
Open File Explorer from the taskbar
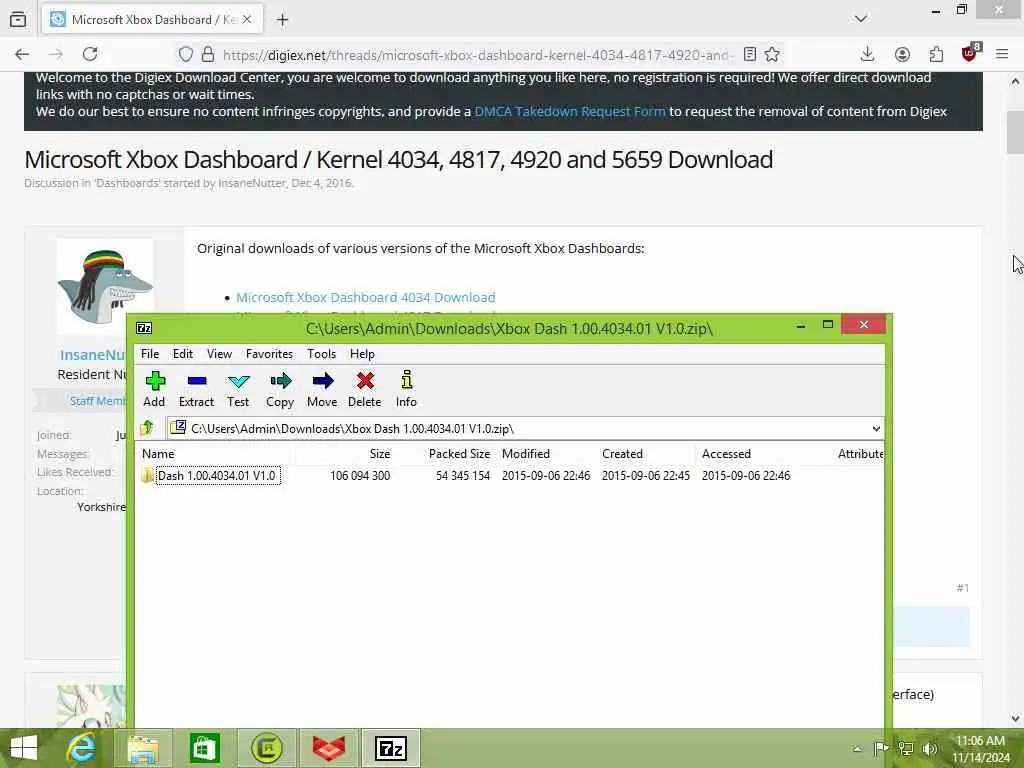[143, 748]
